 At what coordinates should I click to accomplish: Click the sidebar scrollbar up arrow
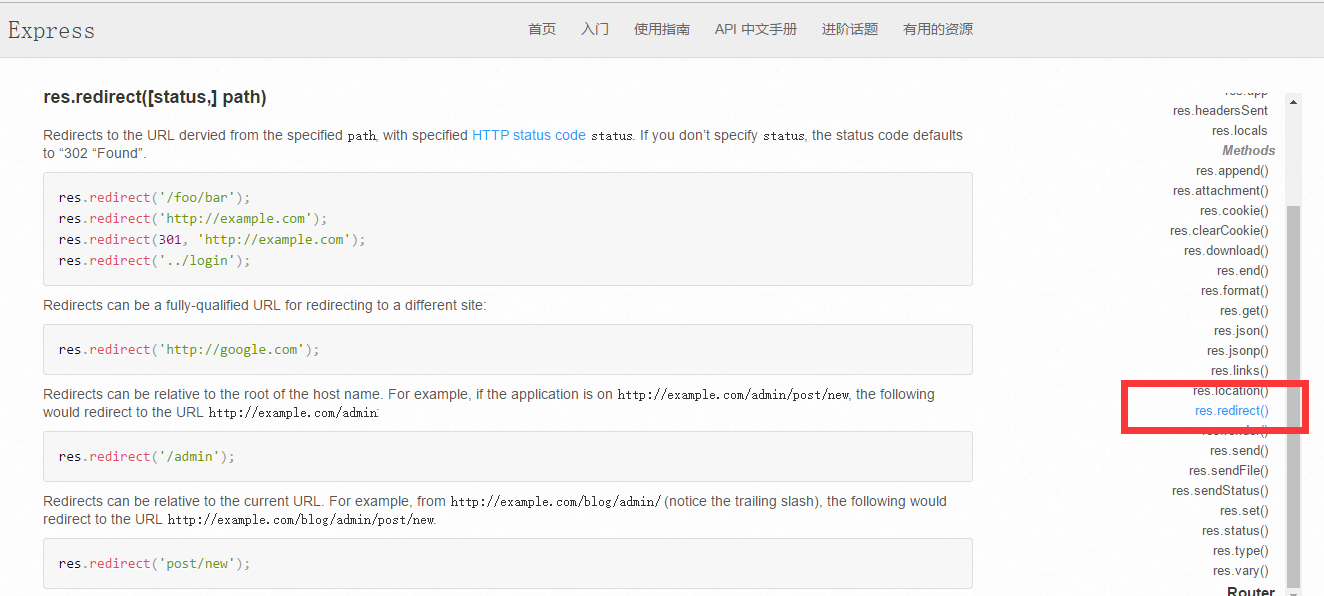click(x=1294, y=101)
